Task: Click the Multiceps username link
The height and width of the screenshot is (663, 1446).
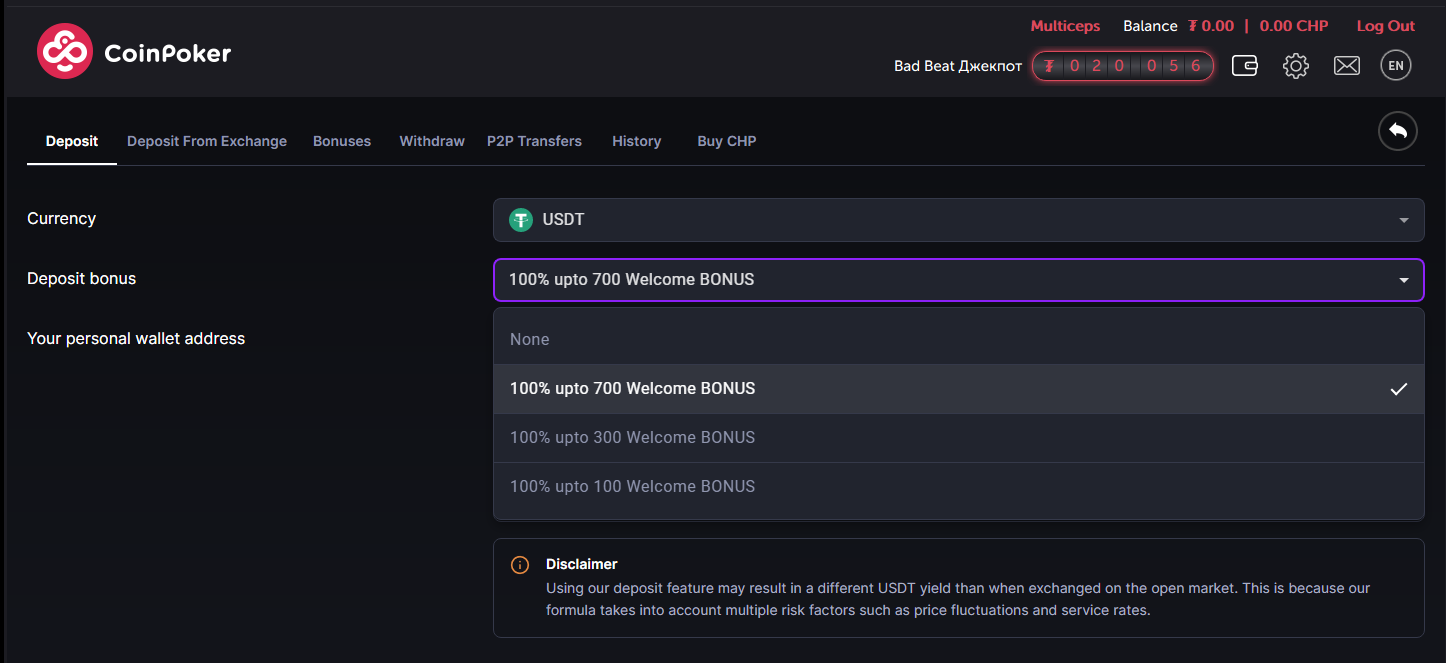Action: click(1065, 26)
